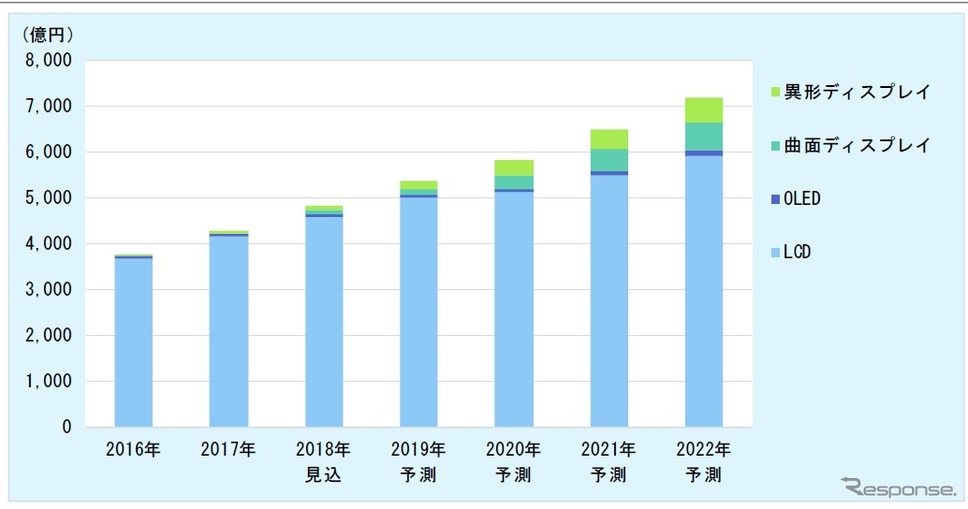This screenshot has width=968, height=509.
Task: Click the 2022年 light green top segment
Action: 704,110
